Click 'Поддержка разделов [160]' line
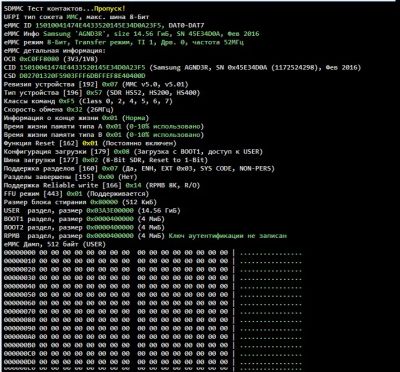 (139, 168)
